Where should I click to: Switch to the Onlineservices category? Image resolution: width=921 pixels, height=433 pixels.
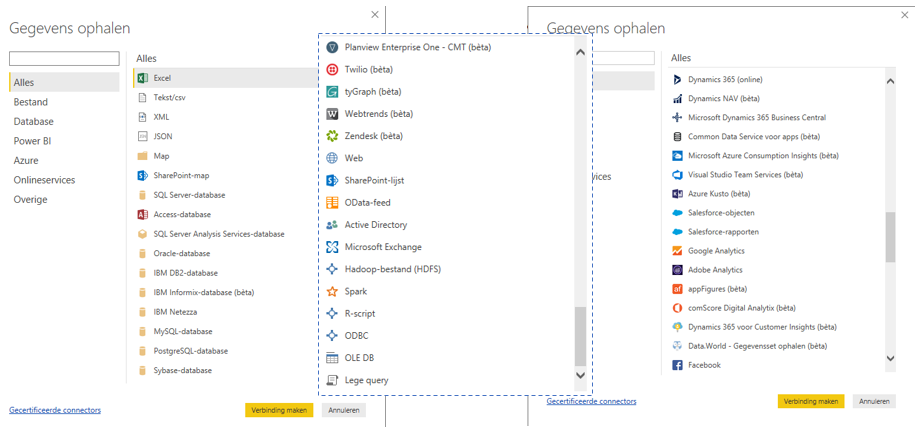pos(44,180)
